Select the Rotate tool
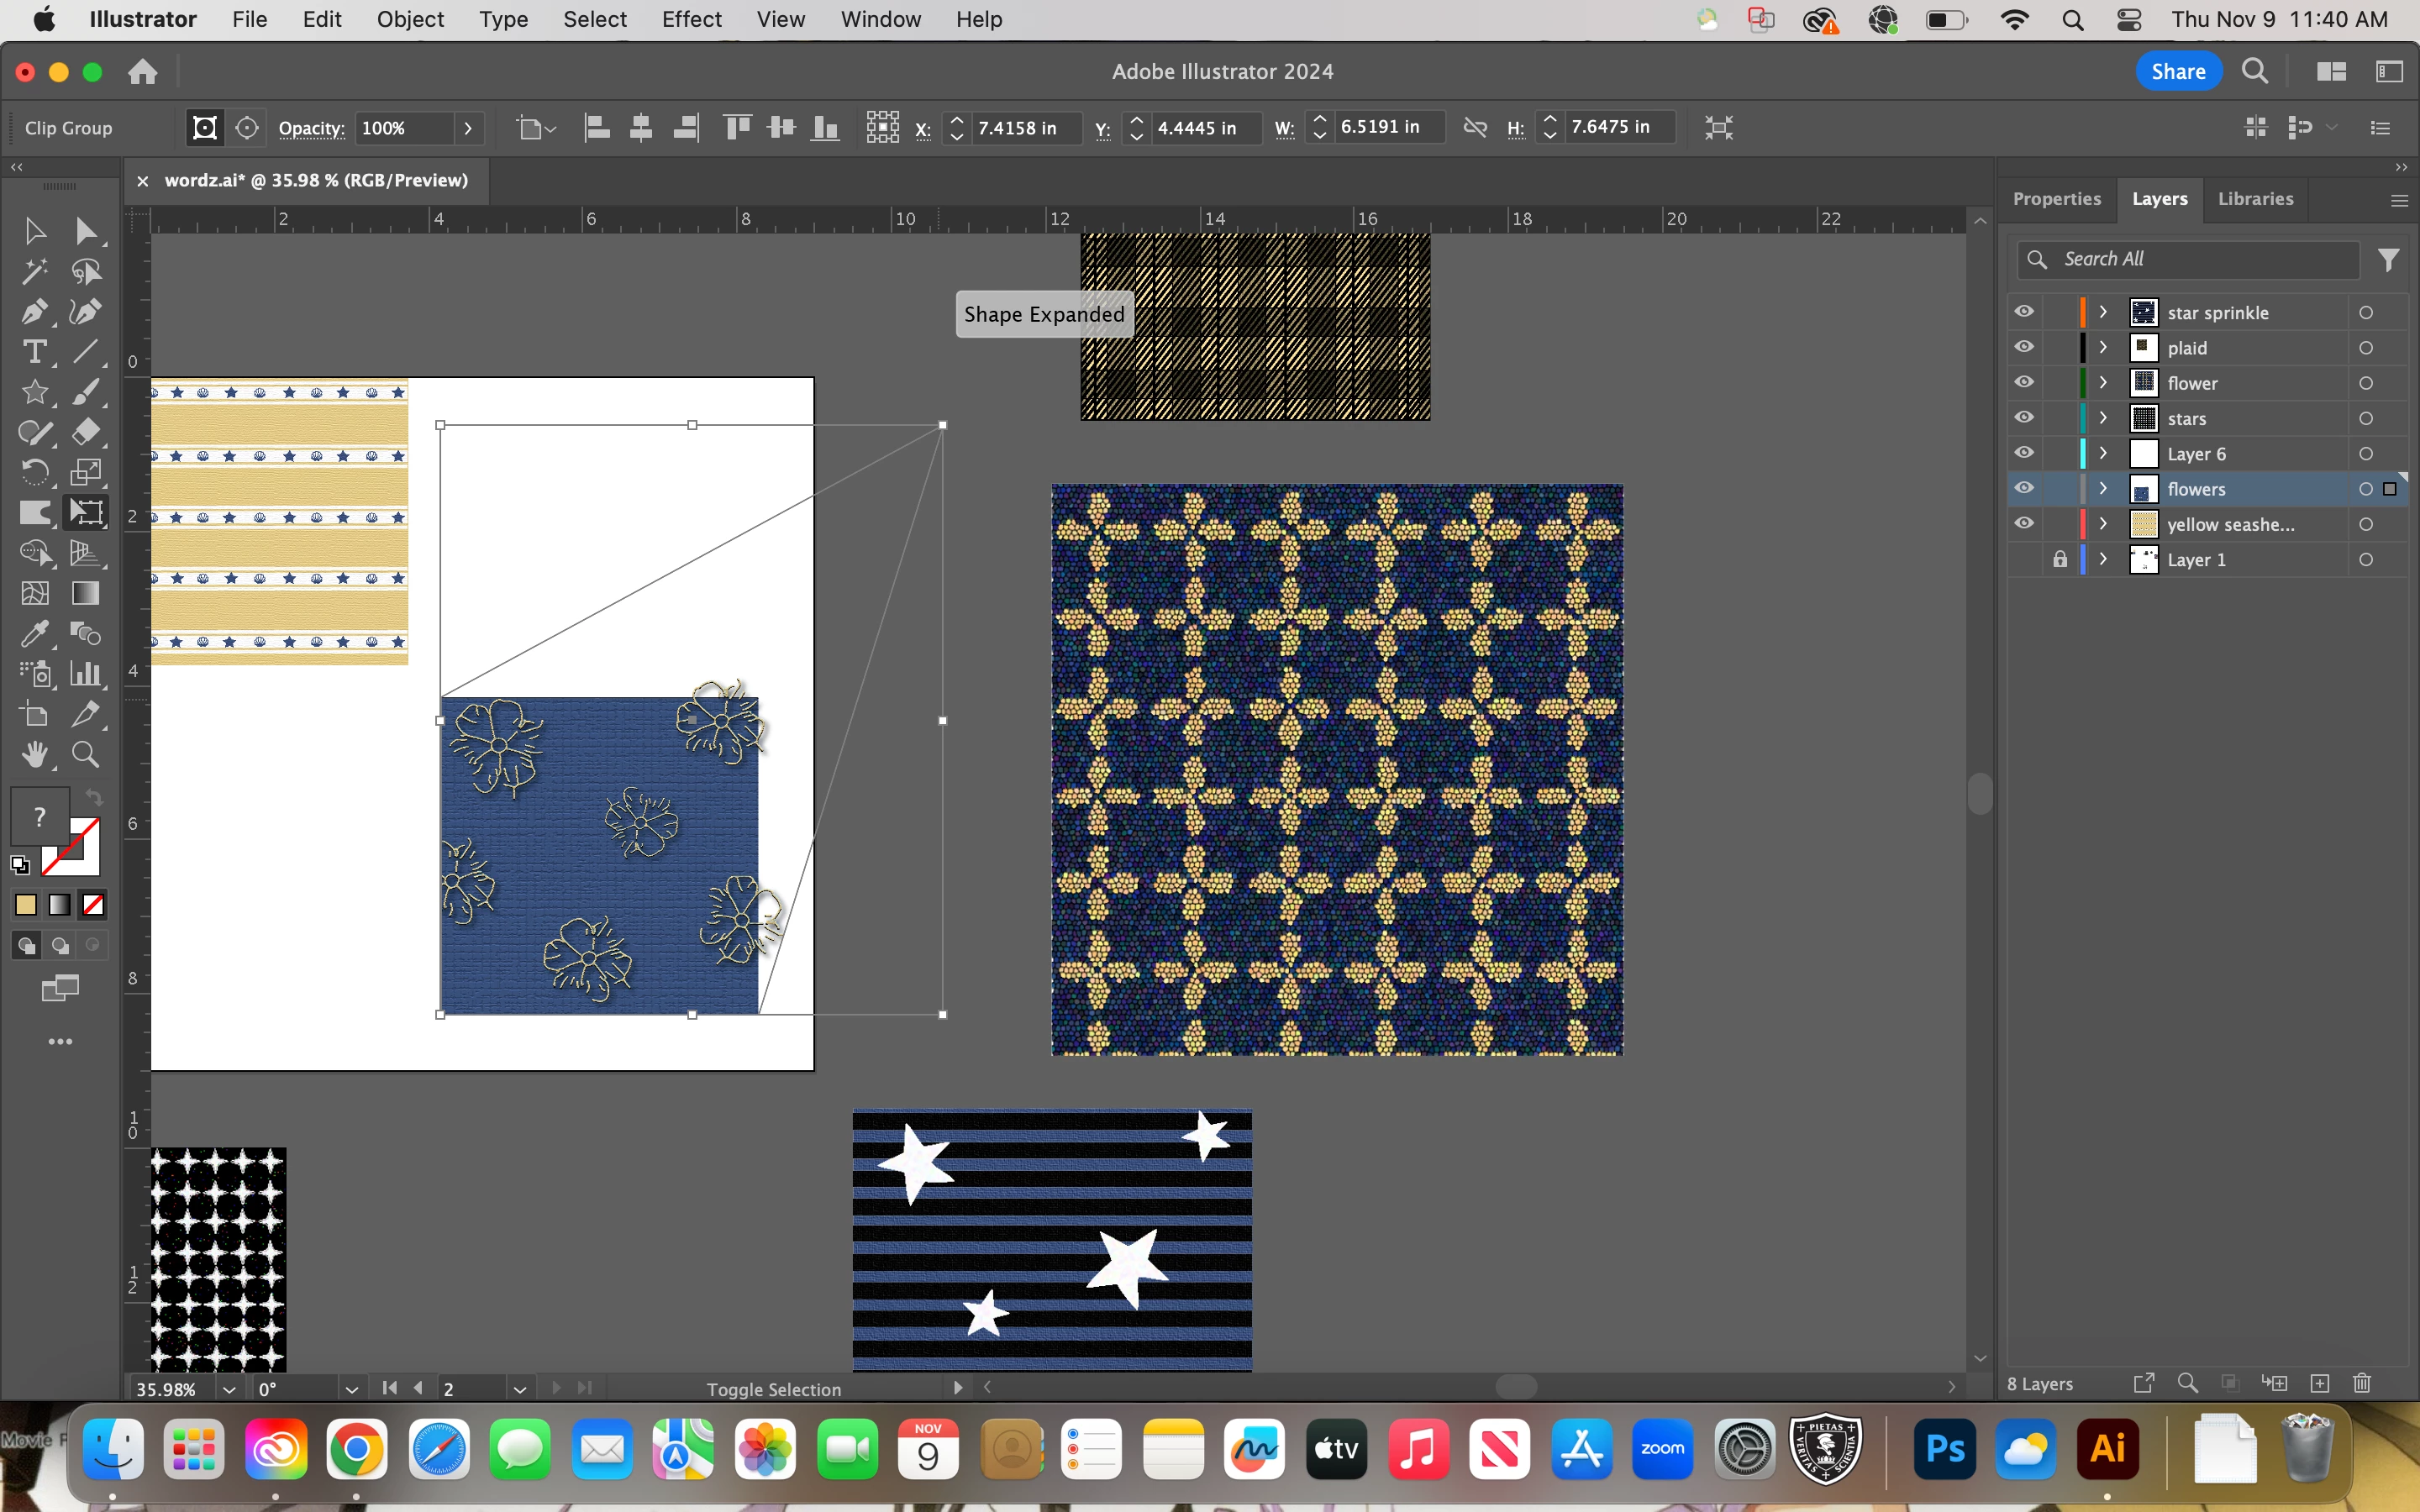The height and width of the screenshot is (1512, 2420). pos(34,472)
